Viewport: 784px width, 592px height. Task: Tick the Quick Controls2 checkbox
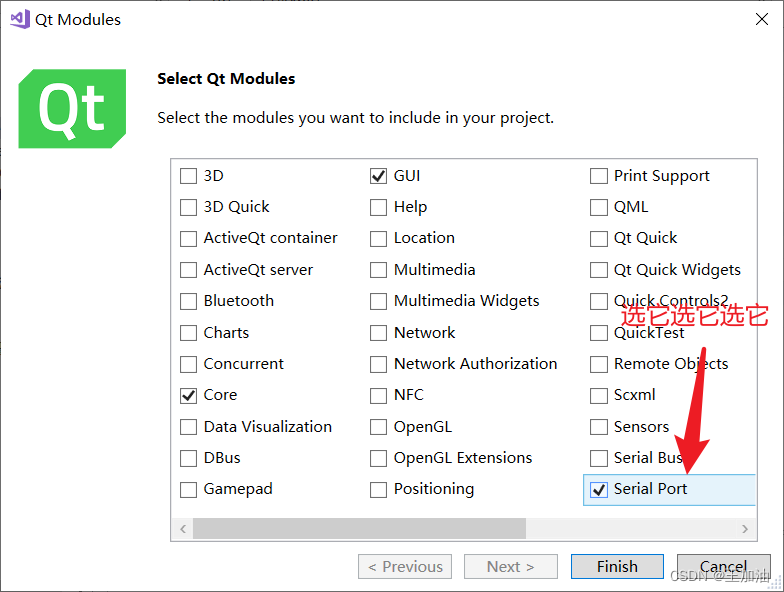coord(598,302)
